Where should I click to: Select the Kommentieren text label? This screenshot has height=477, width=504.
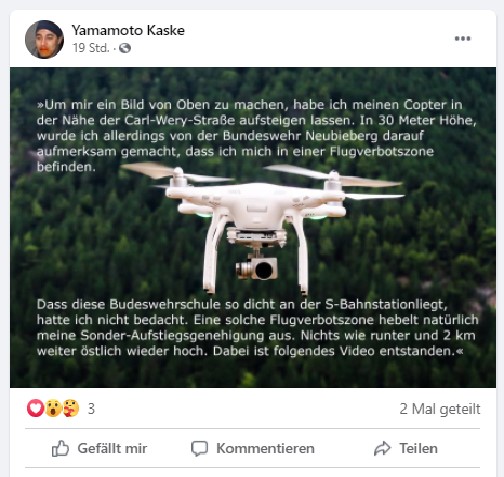point(265,449)
